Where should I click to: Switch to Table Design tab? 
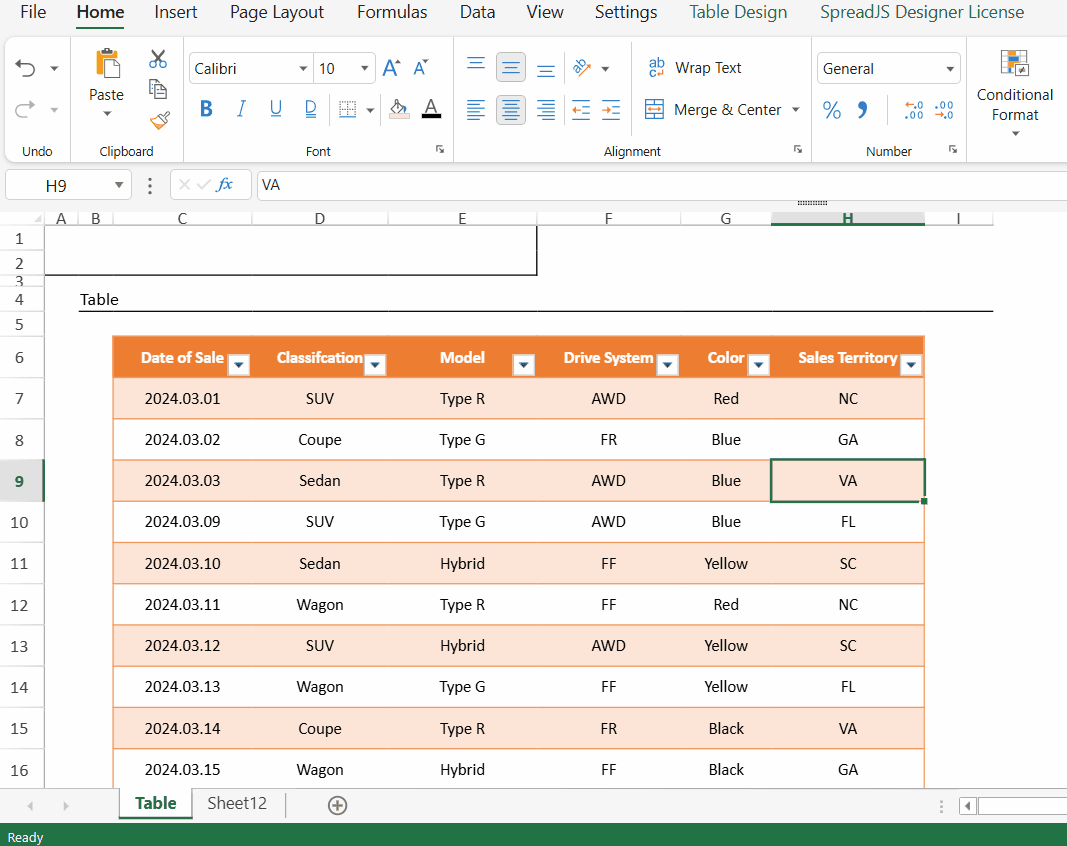tap(738, 12)
